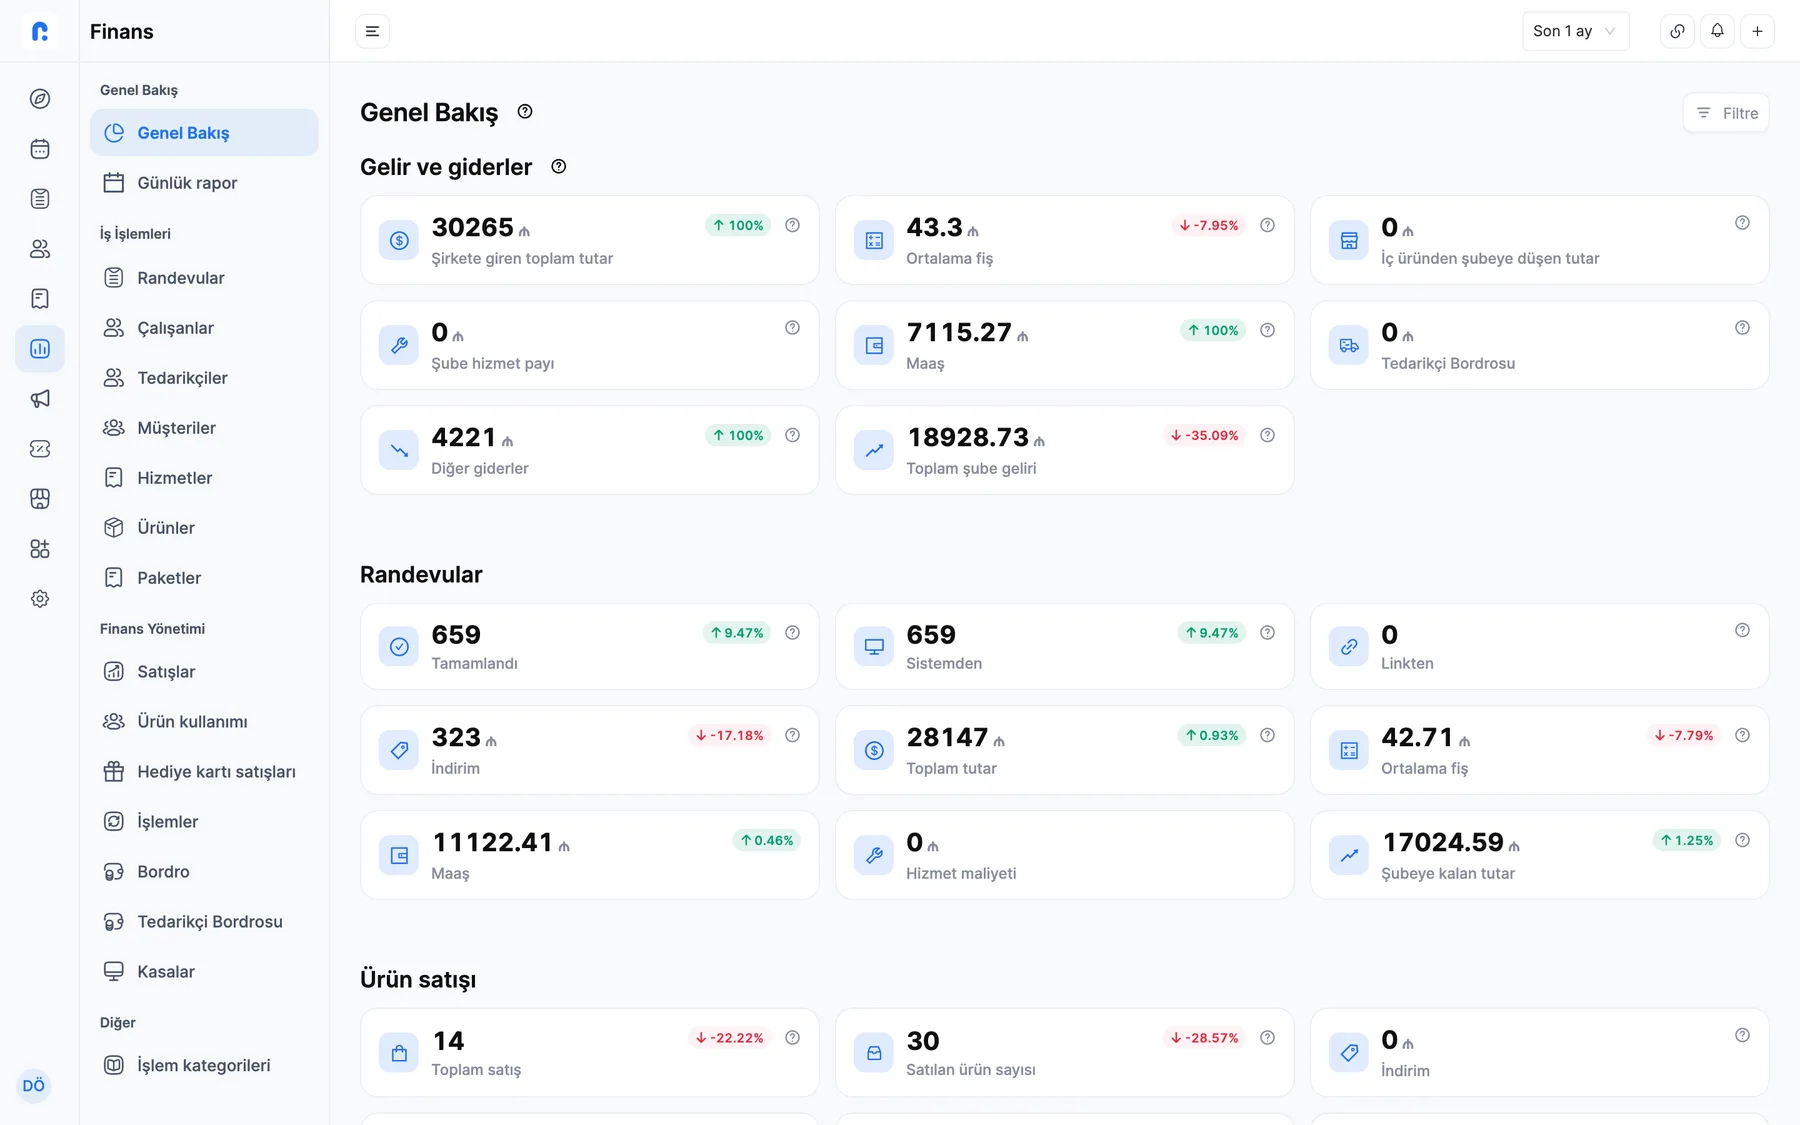Viewport: 1800px width, 1125px height.
Task: Click the link icon in top bar
Action: click(1677, 31)
